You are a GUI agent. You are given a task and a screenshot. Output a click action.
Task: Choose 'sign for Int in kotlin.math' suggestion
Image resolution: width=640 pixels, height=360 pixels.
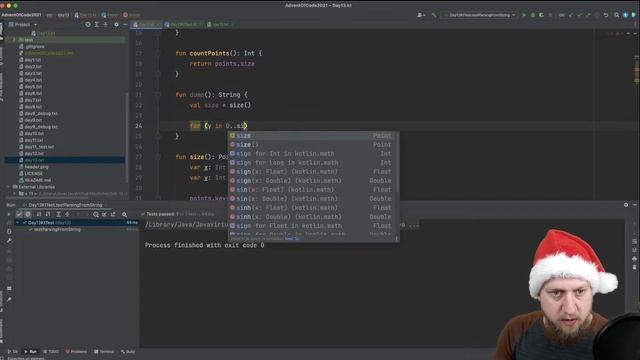pyautogui.click(x=312, y=154)
